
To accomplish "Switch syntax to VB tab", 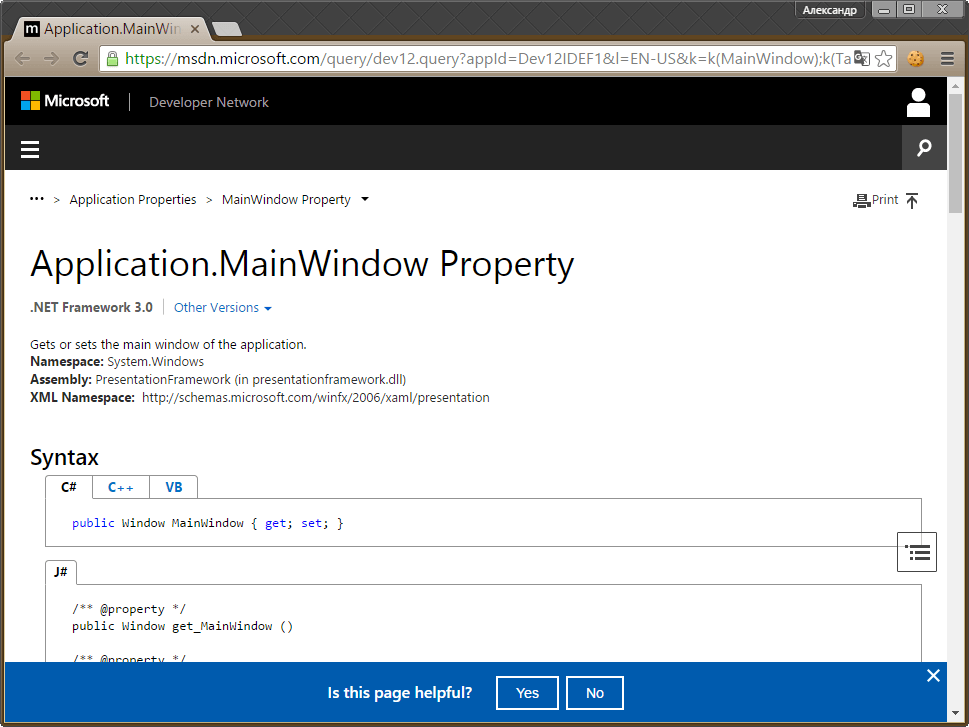I will (174, 487).
